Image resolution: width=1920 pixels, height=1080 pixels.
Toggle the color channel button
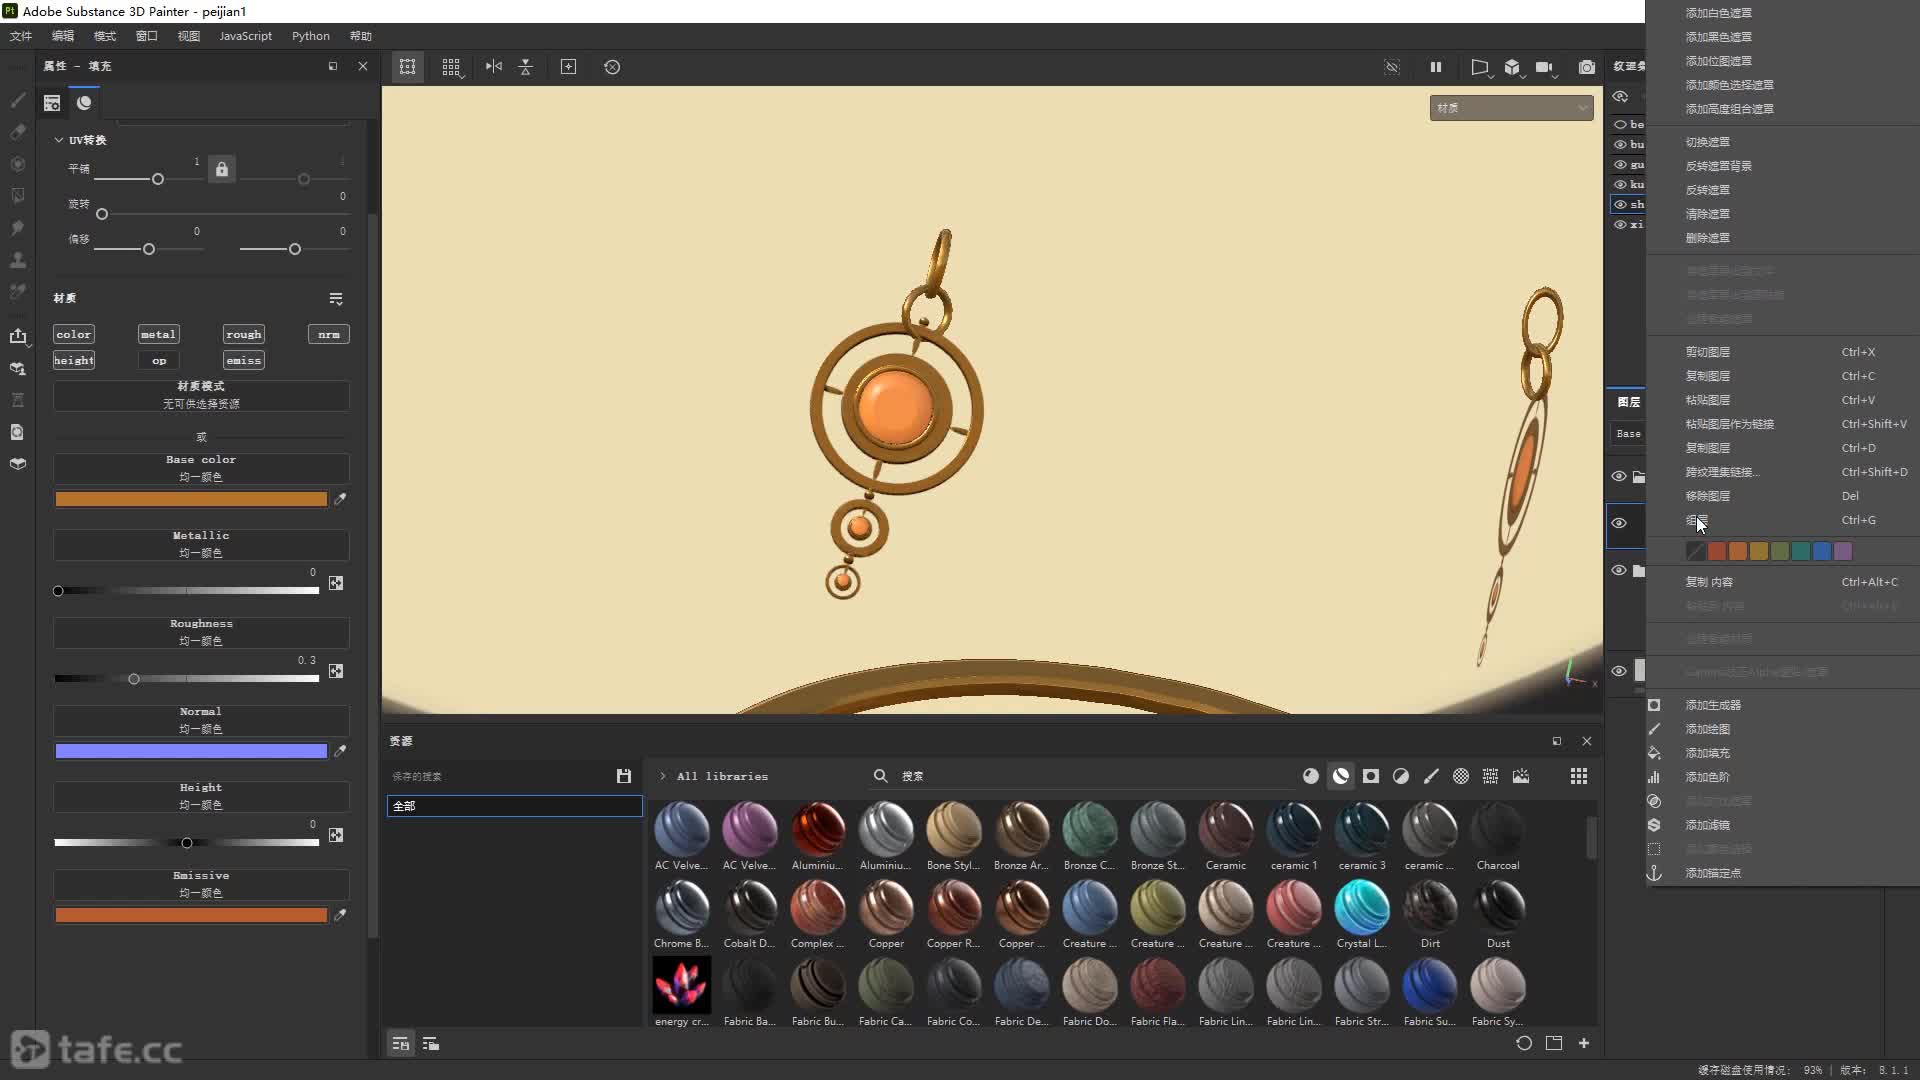pos(73,334)
